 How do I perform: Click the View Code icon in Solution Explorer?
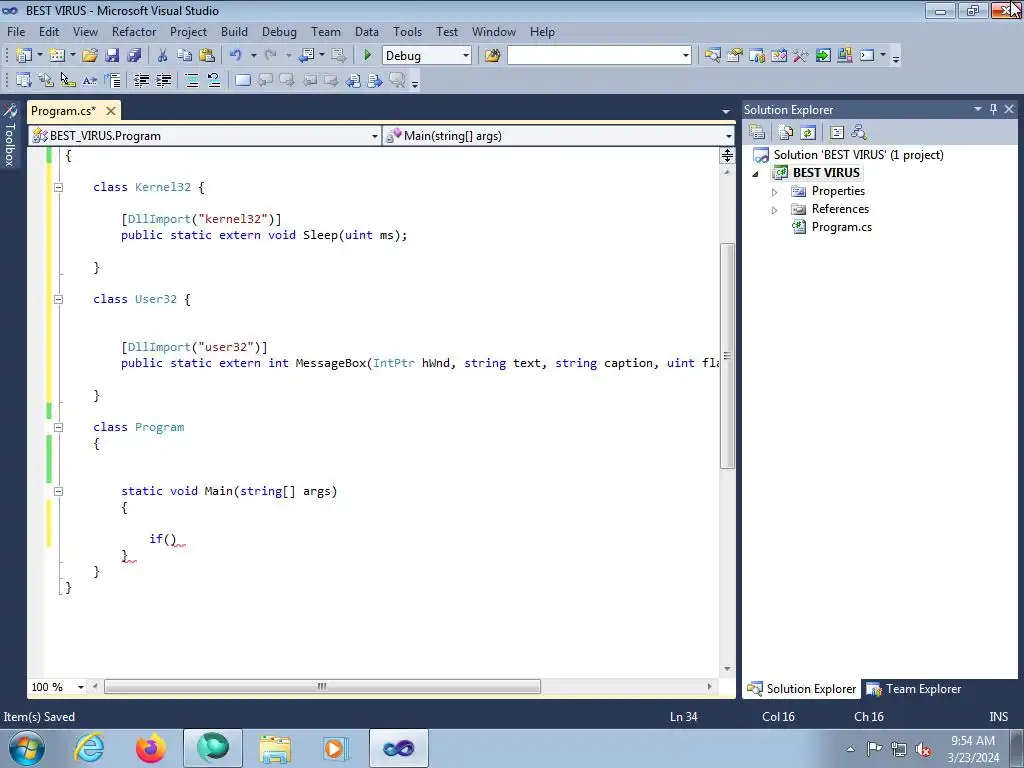pos(837,133)
